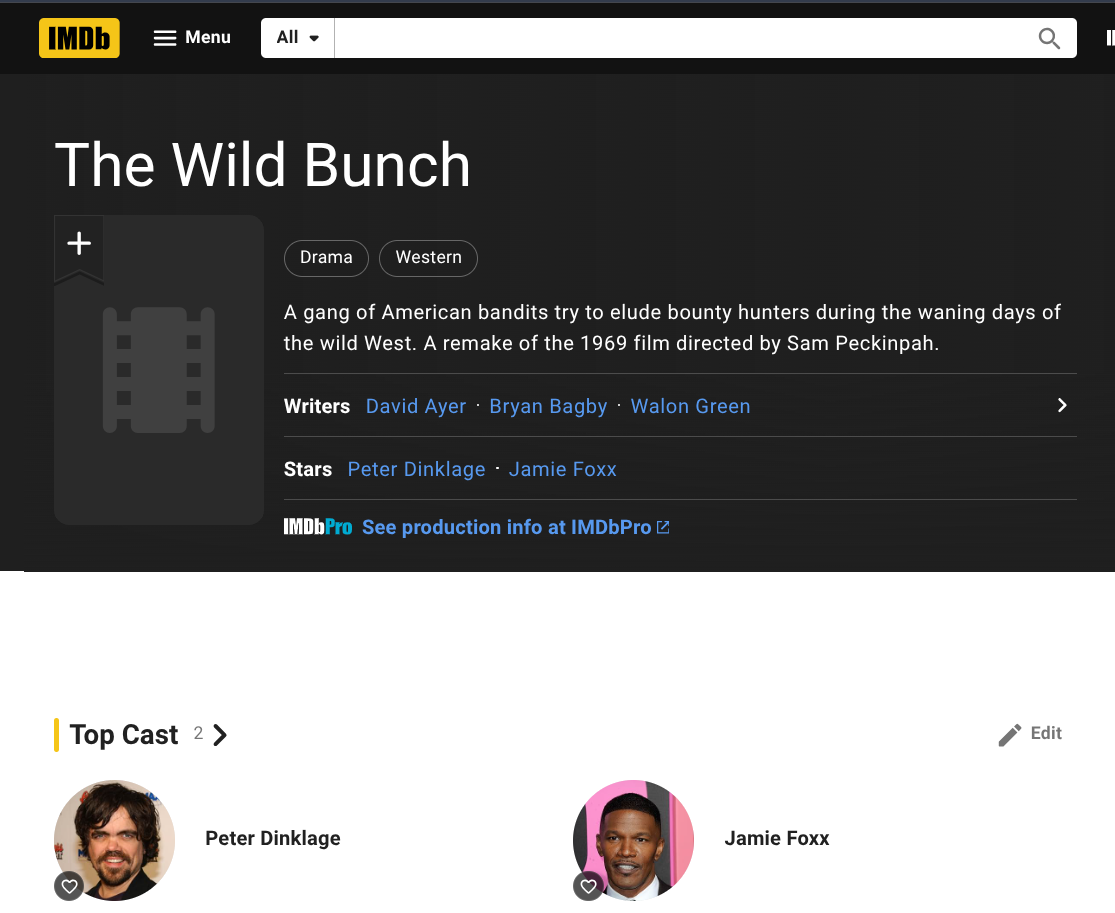
Task: Click the Writers label
Action: (x=316, y=406)
